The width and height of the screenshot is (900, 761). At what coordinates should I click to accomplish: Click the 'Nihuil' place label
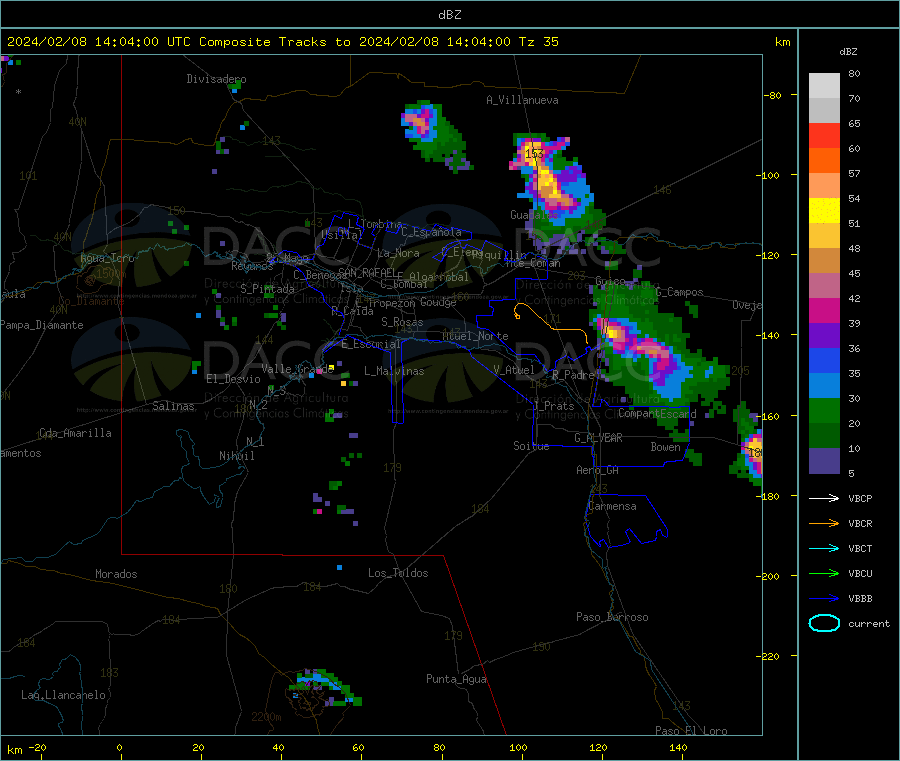point(237,456)
